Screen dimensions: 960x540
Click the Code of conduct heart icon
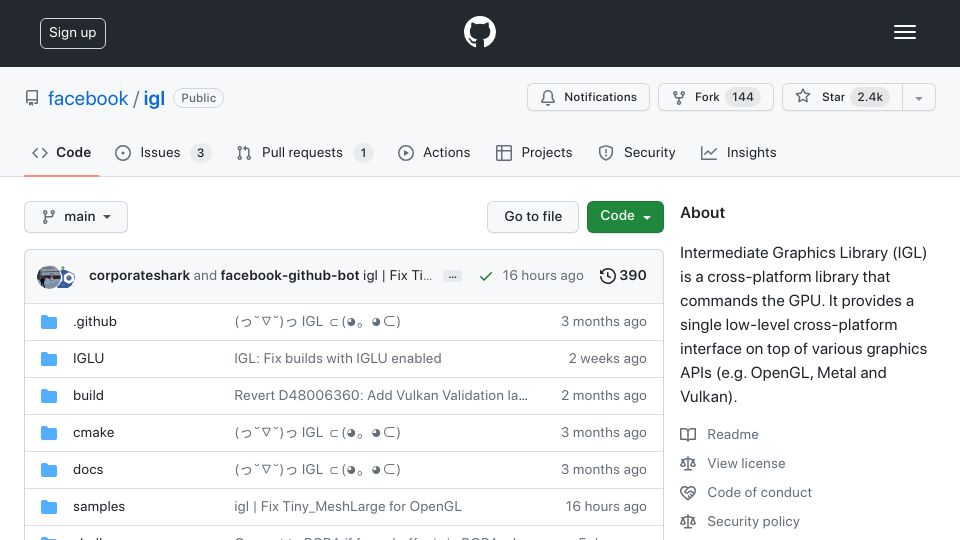tap(688, 492)
